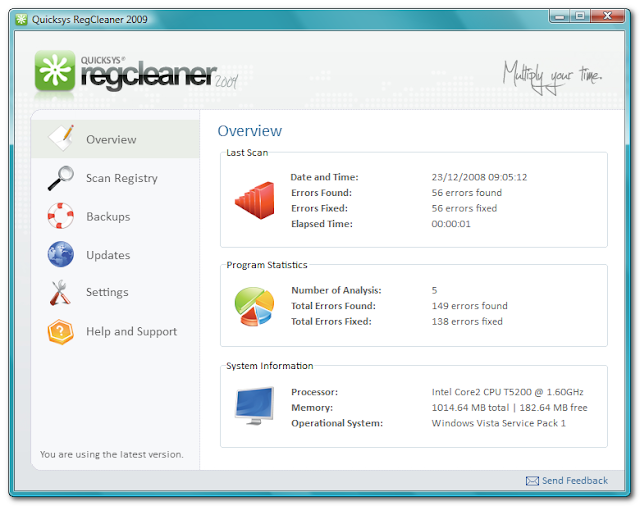Screen dimensions: 640x506
Task: Click the Number of Analysis value '5'
Action: 434,290
